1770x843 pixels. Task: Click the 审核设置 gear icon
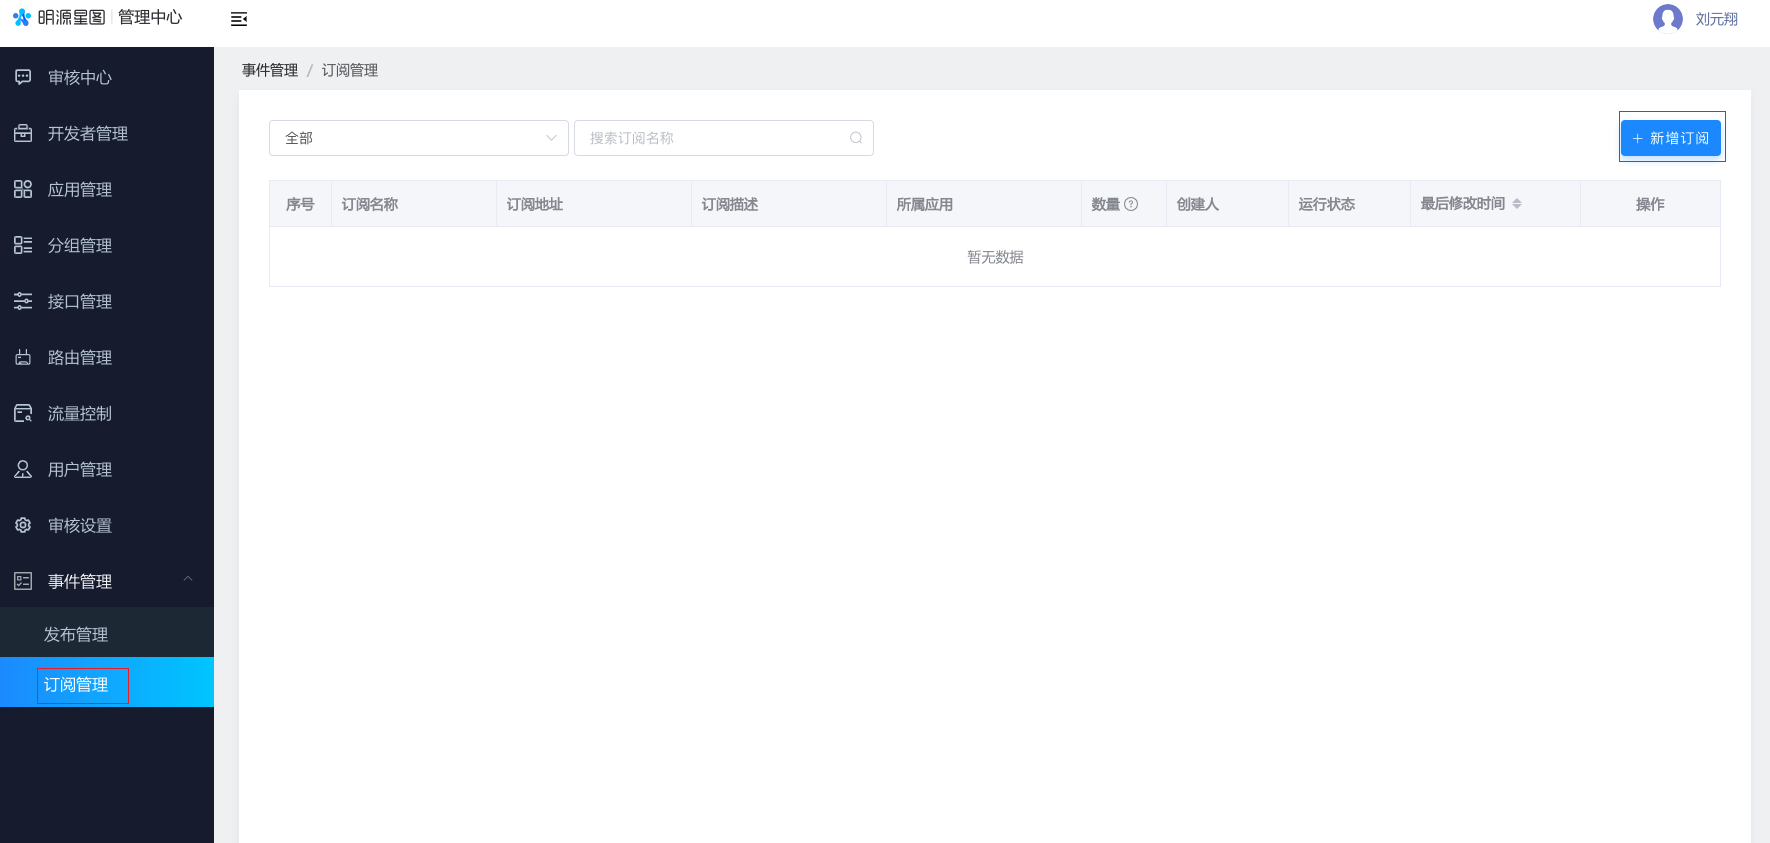[23, 525]
